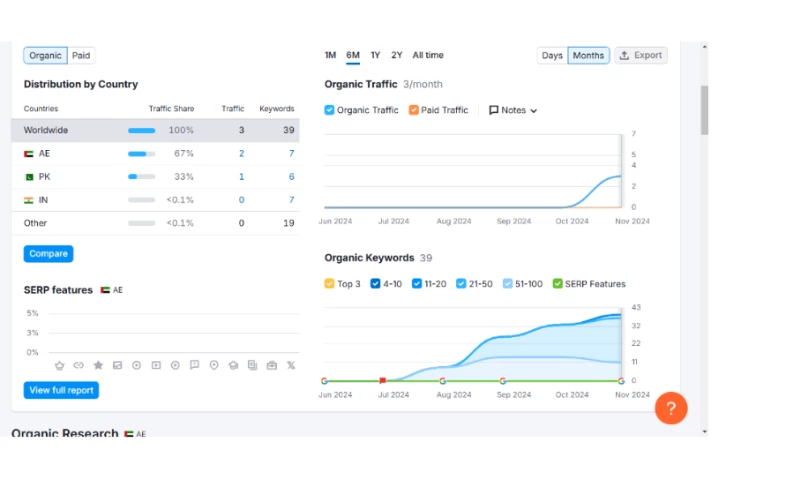Click the map pin local pack icon
The image size is (800, 480).
point(214,366)
